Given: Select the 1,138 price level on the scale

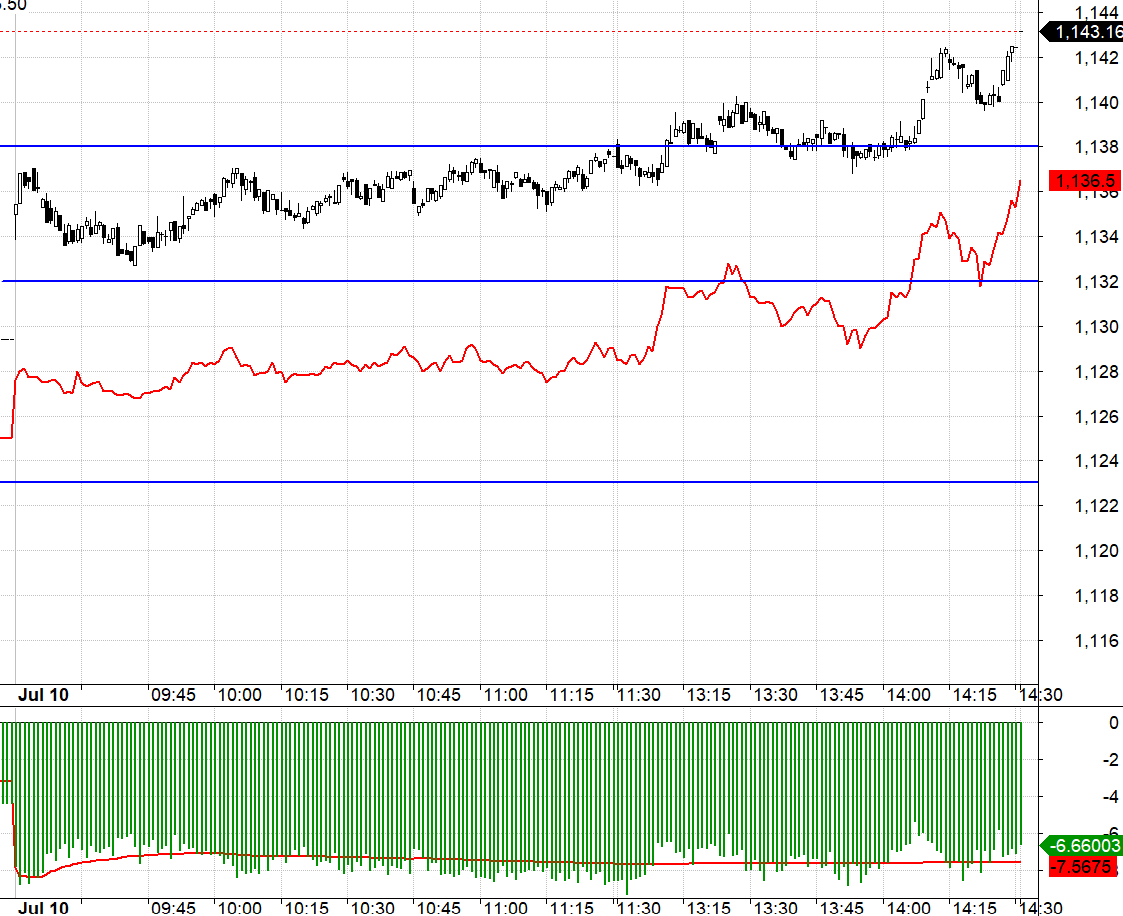Looking at the screenshot, I should (1095, 146).
